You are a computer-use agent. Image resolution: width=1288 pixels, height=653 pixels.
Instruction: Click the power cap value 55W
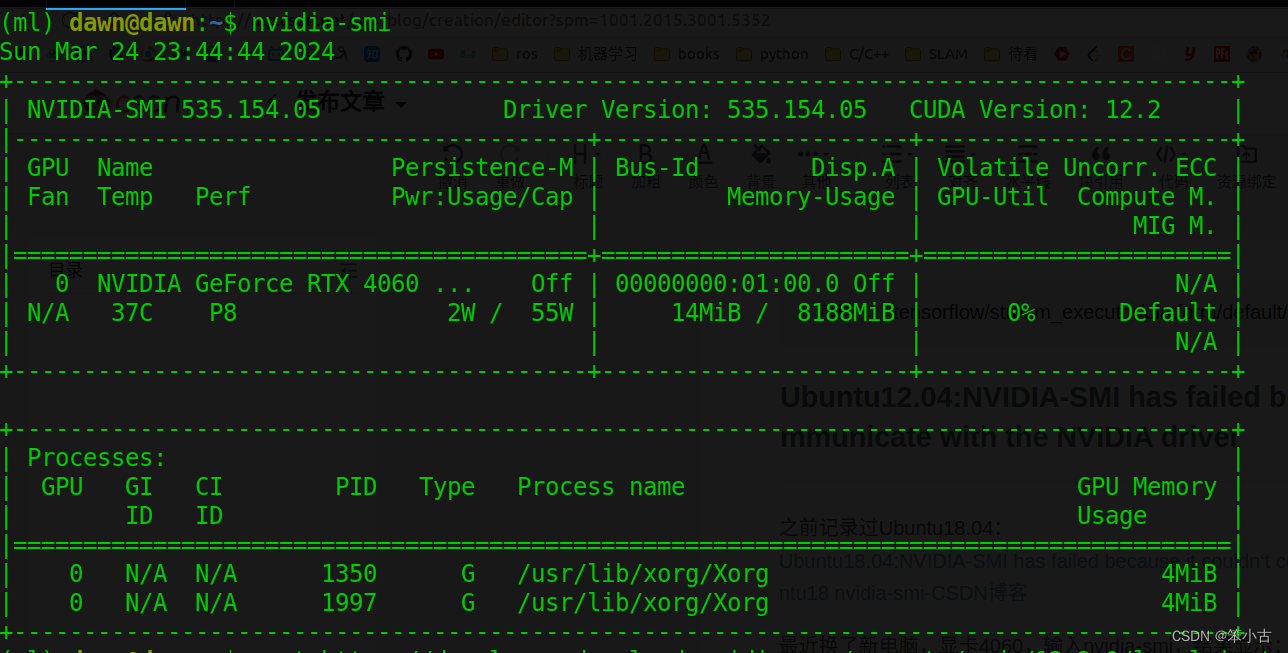pyautogui.click(x=552, y=313)
